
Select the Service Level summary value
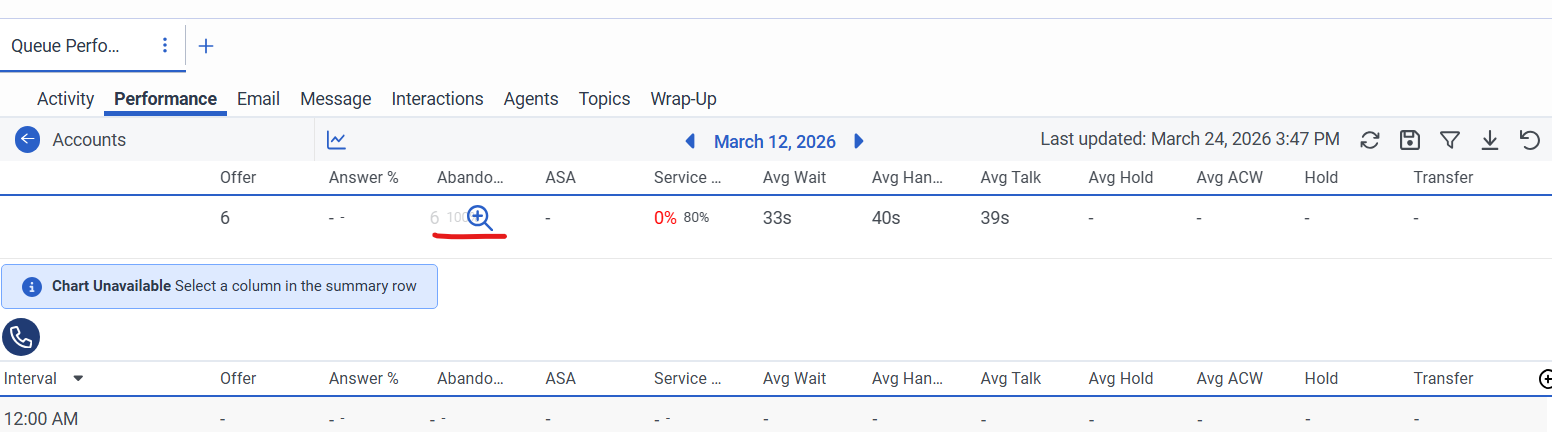(x=665, y=218)
